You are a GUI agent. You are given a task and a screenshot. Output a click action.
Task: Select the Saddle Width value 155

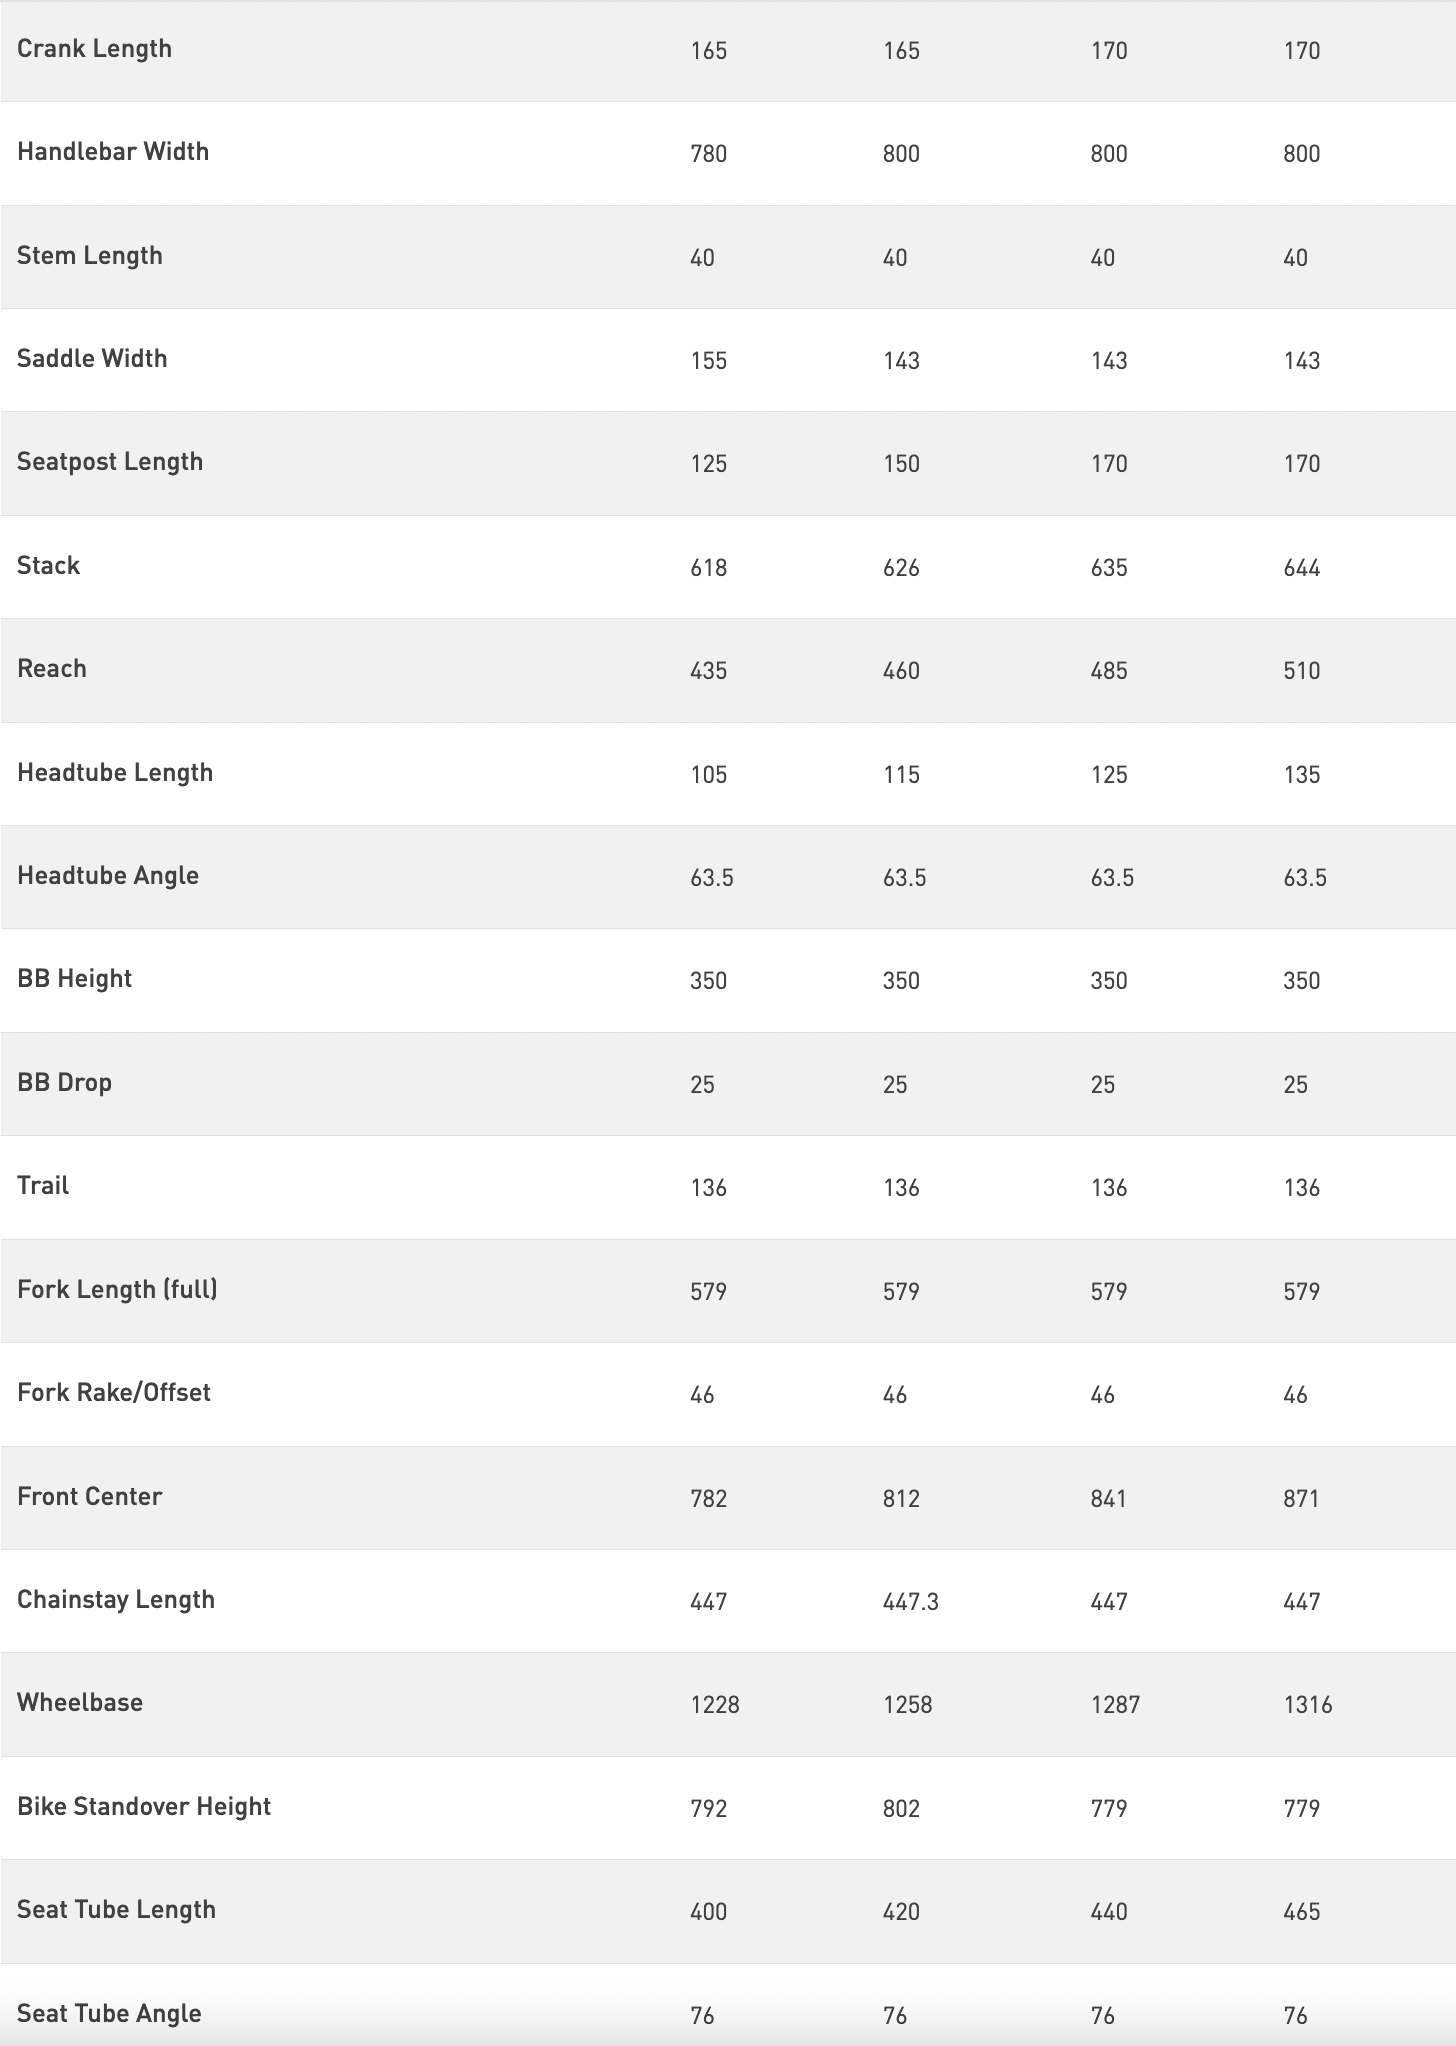[708, 361]
